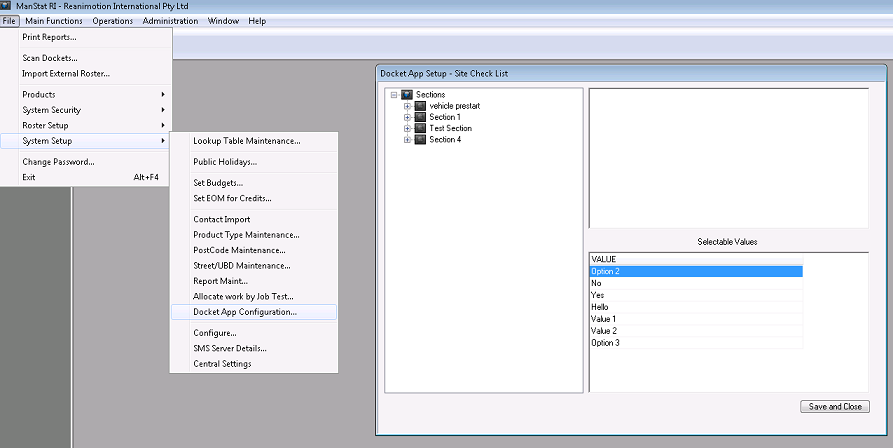Expand the vehicle prestart tree node
This screenshot has height=448, width=893.
[x=408, y=105]
